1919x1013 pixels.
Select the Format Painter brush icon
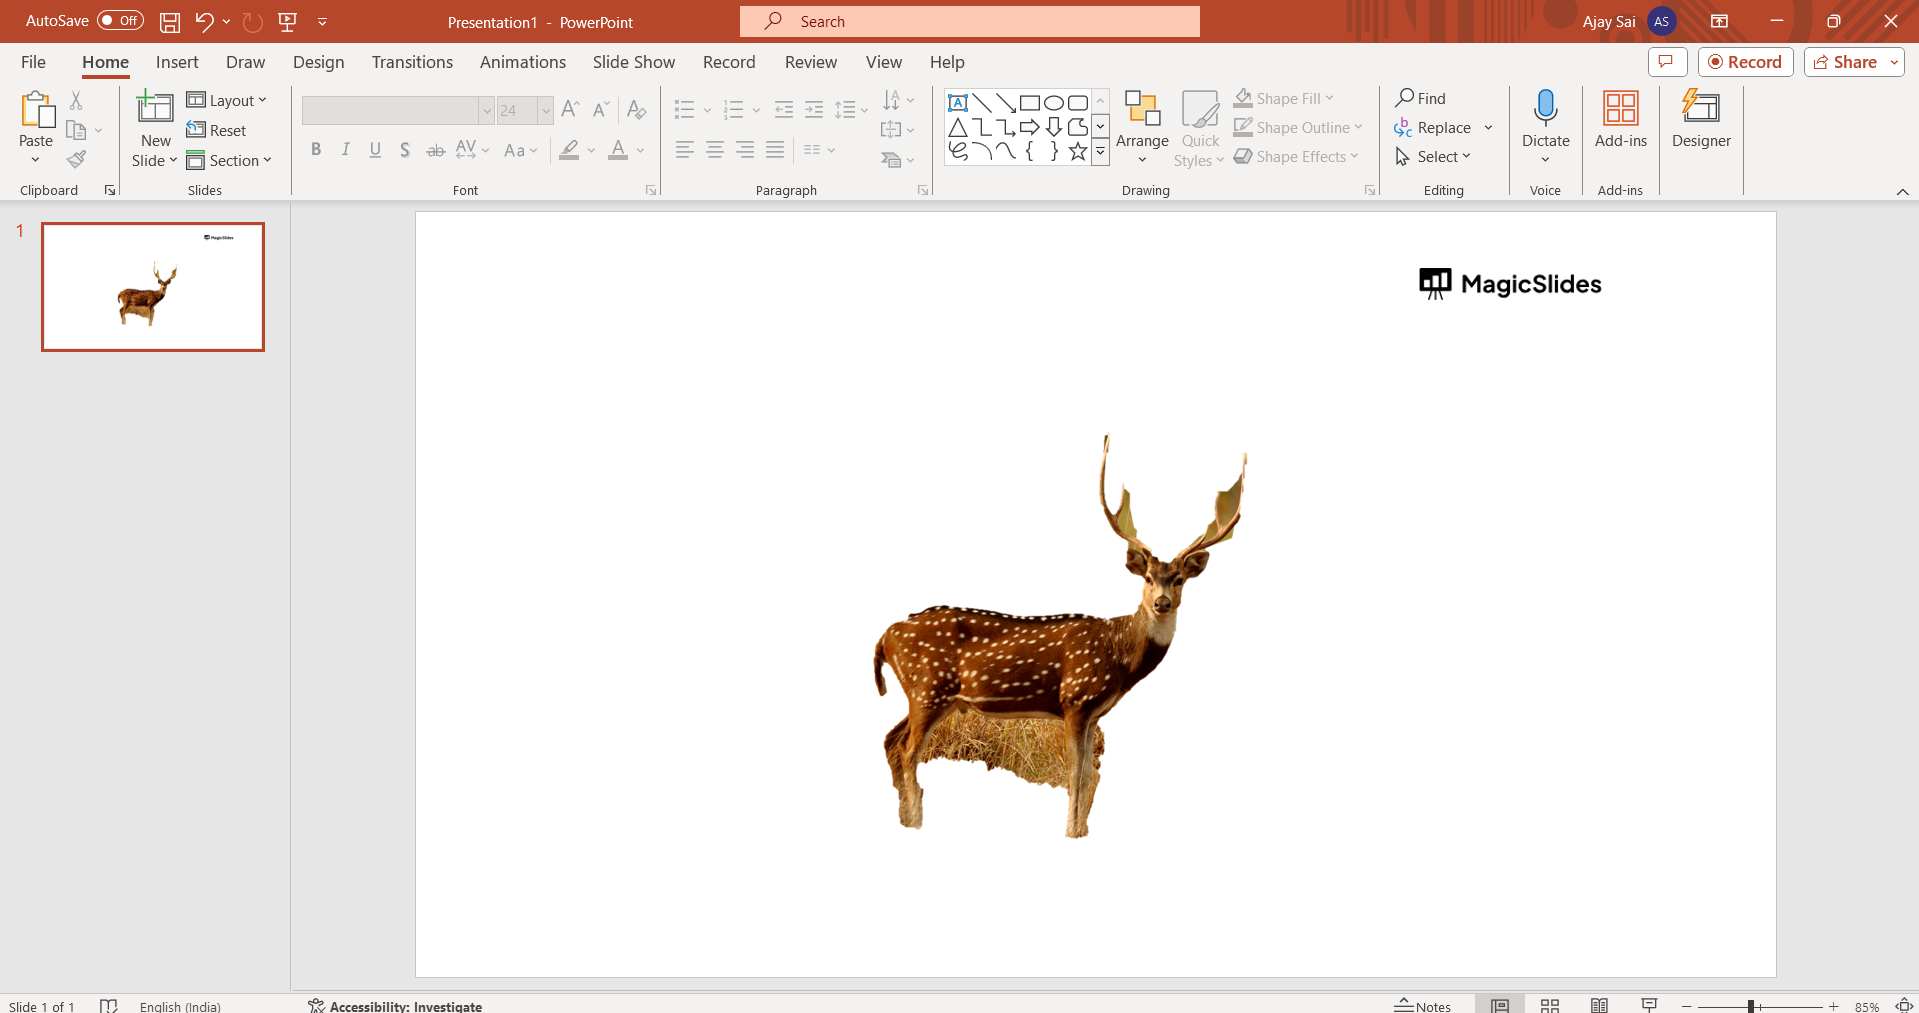click(76, 160)
